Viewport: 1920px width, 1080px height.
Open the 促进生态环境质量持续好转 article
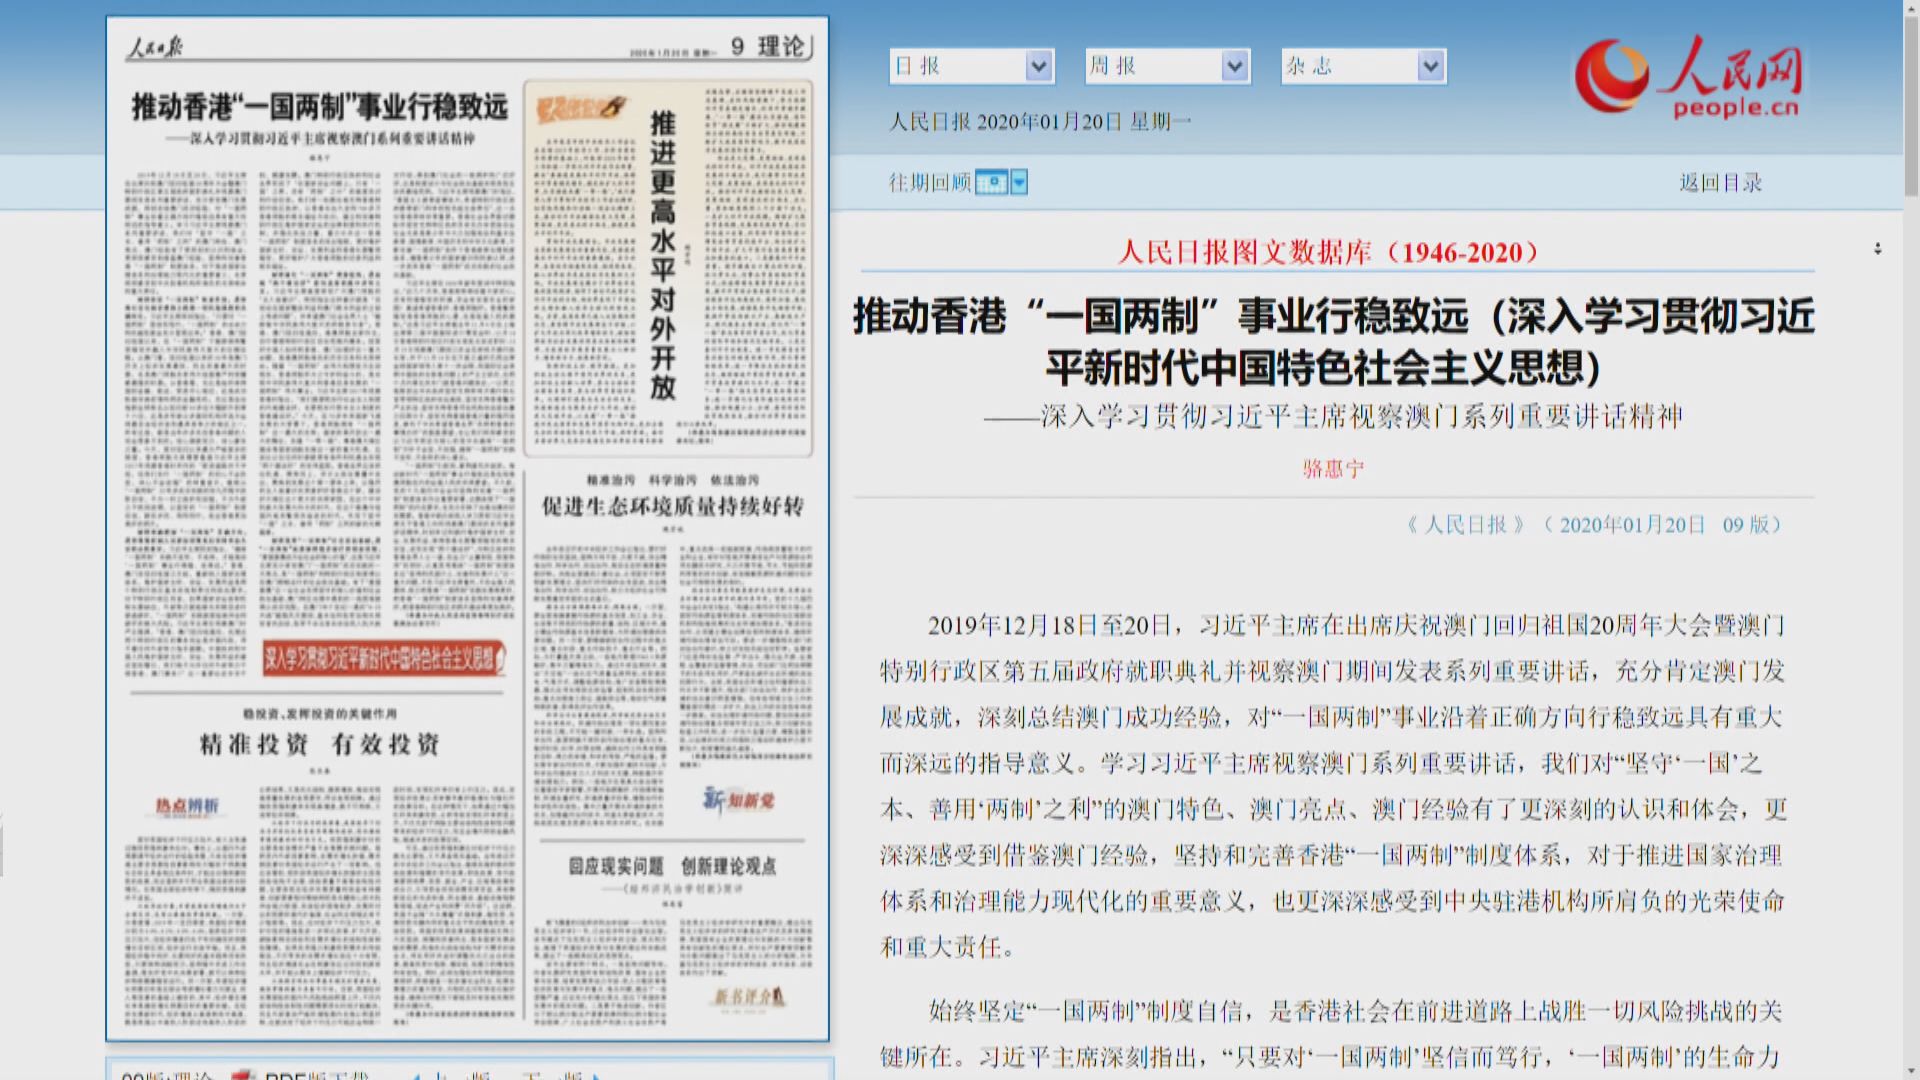[x=672, y=507]
